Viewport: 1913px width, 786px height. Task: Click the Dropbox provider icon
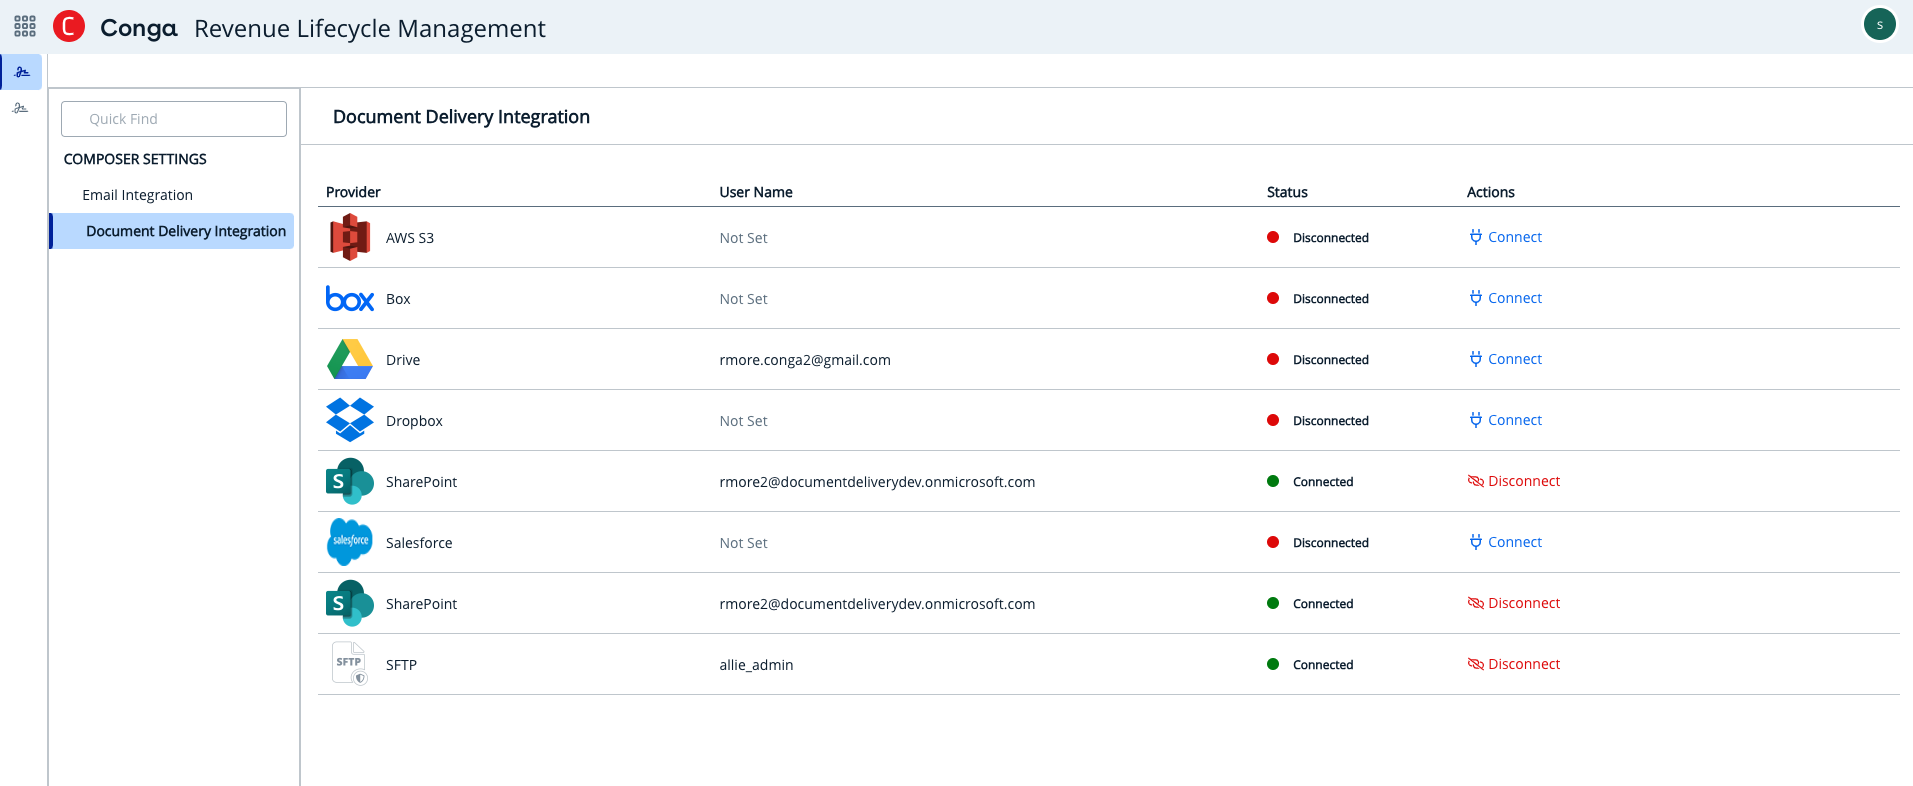(x=350, y=421)
